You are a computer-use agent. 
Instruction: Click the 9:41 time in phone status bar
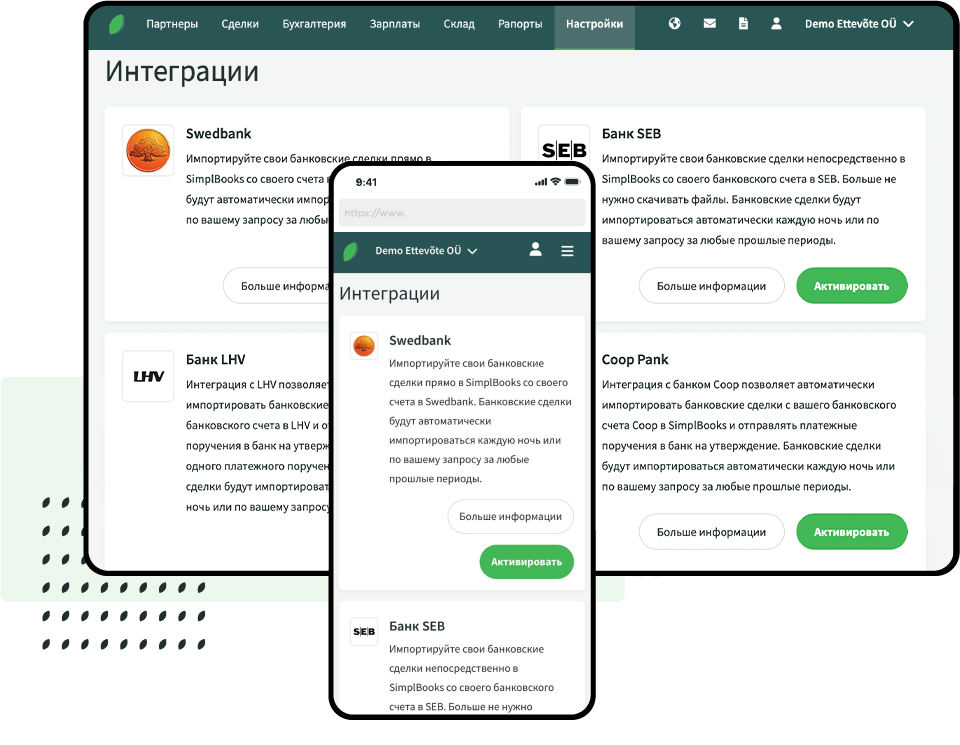pyautogui.click(x=366, y=182)
